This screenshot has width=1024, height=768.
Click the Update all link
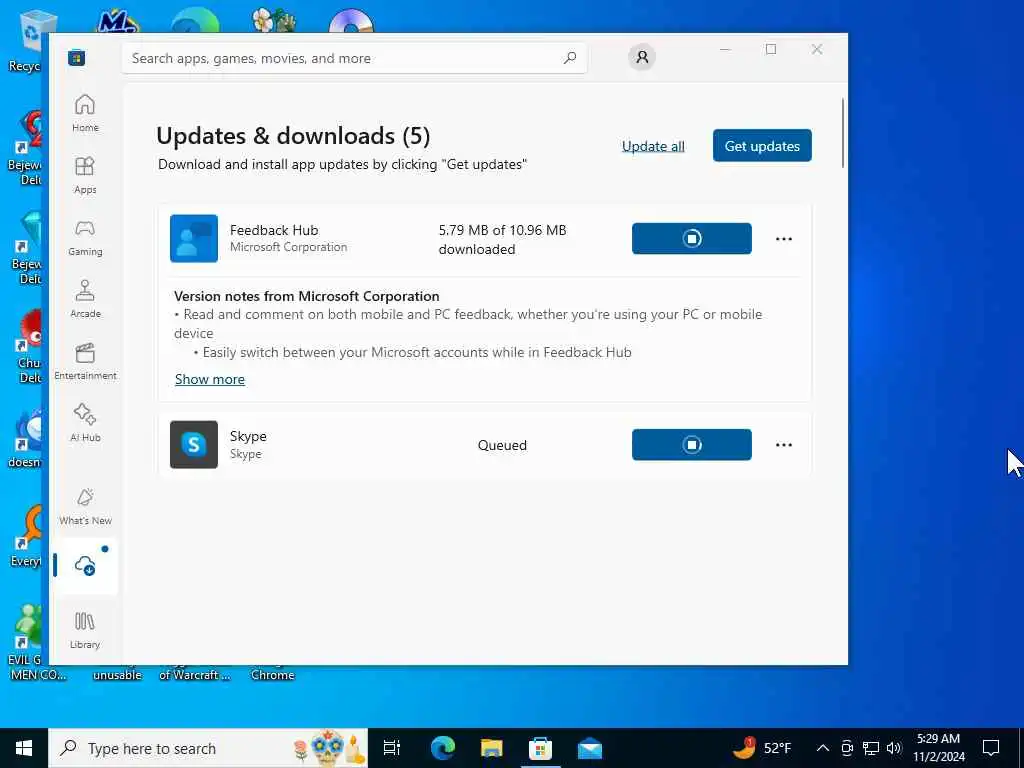tap(653, 146)
